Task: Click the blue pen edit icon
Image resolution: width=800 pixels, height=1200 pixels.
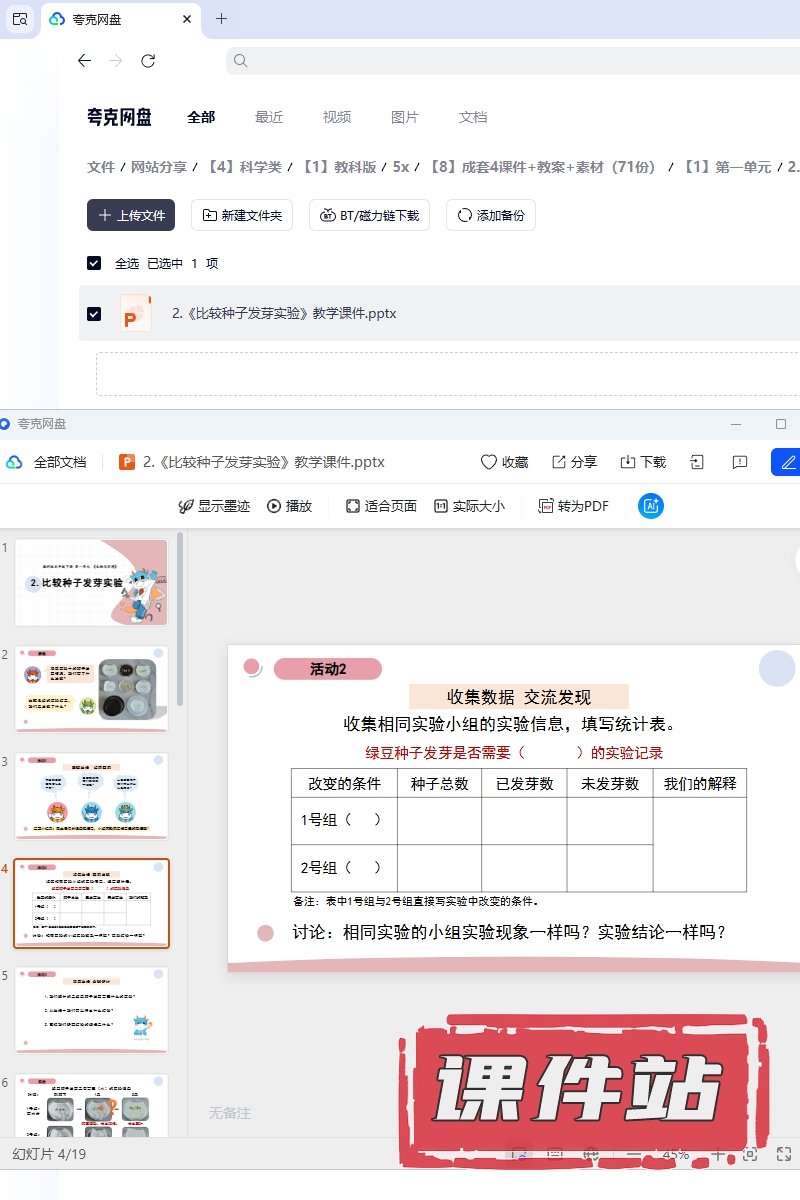Action: pyautogui.click(x=788, y=462)
